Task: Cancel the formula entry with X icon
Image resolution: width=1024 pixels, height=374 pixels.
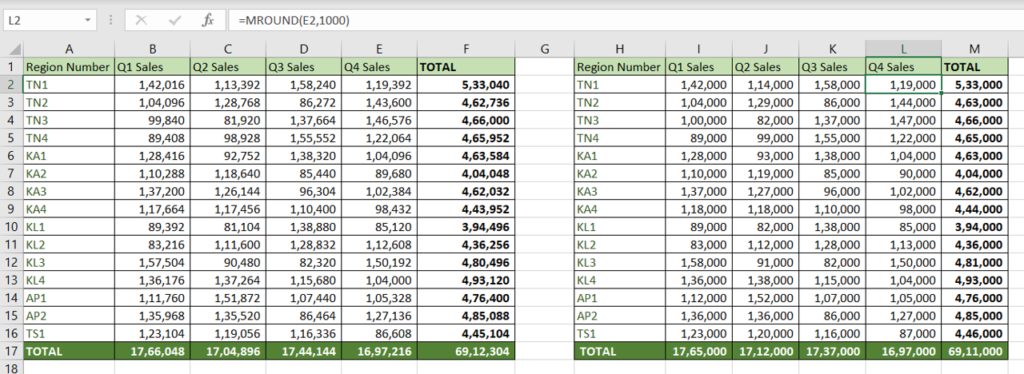Action: 140,20
